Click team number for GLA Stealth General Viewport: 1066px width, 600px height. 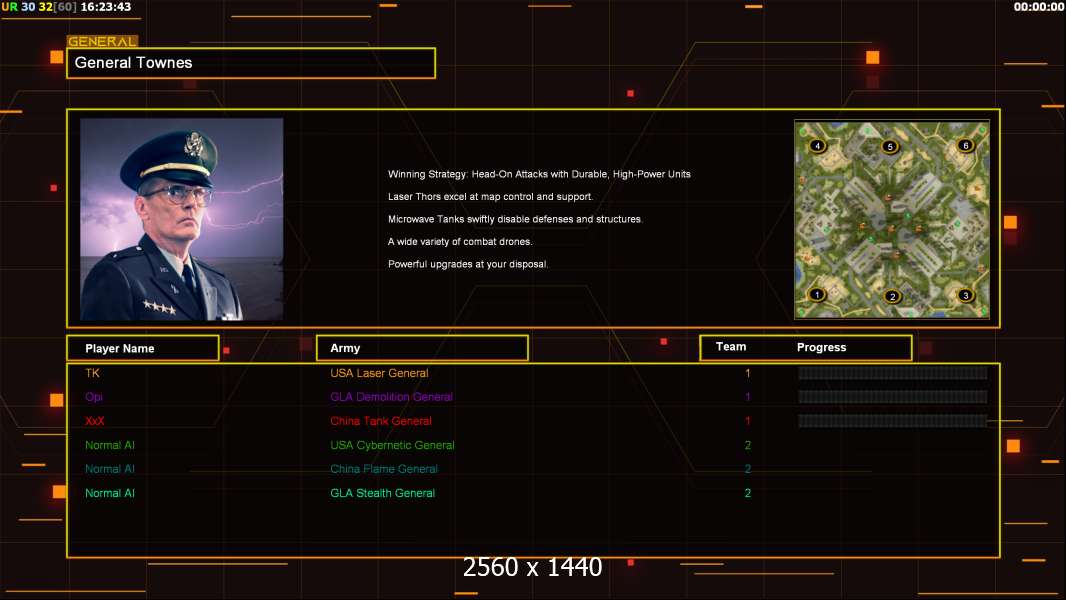pyautogui.click(x=748, y=493)
